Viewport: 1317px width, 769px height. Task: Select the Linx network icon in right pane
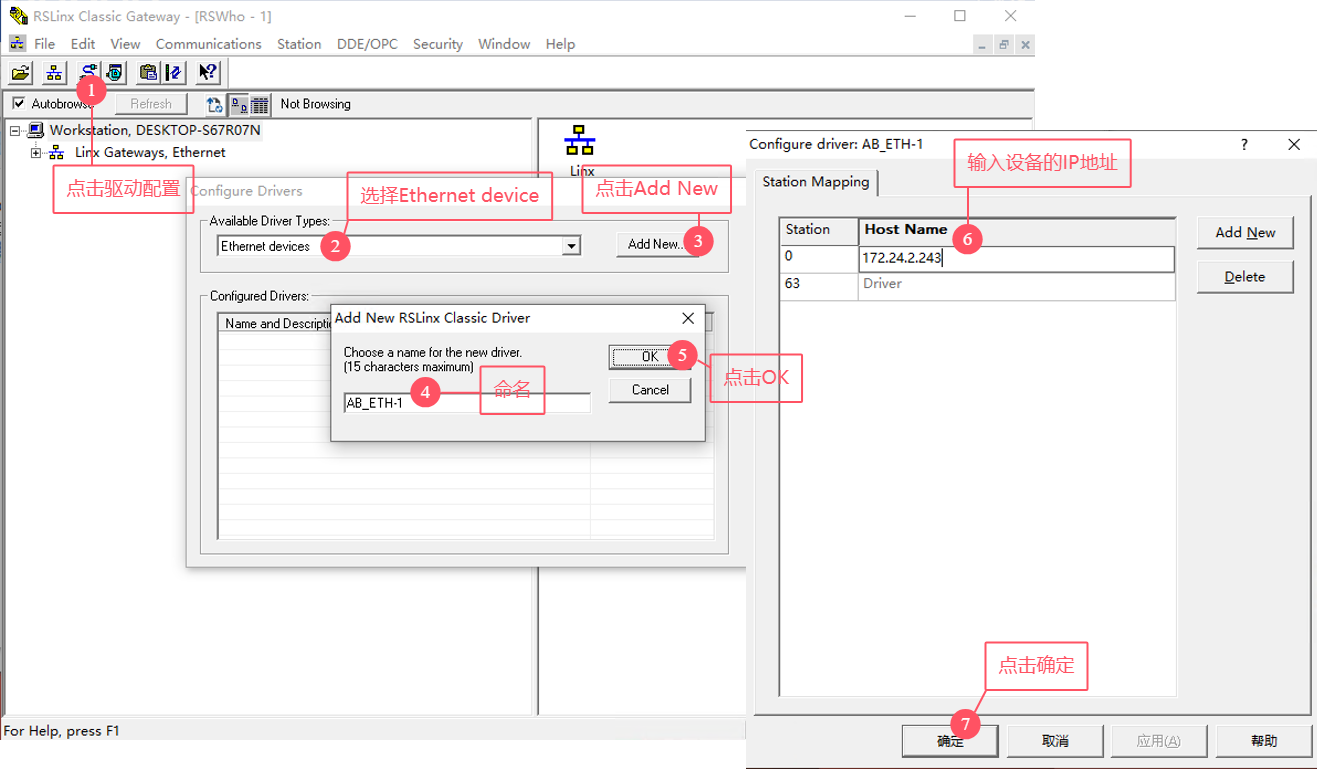pyautogui.click(x=578, y=142)
